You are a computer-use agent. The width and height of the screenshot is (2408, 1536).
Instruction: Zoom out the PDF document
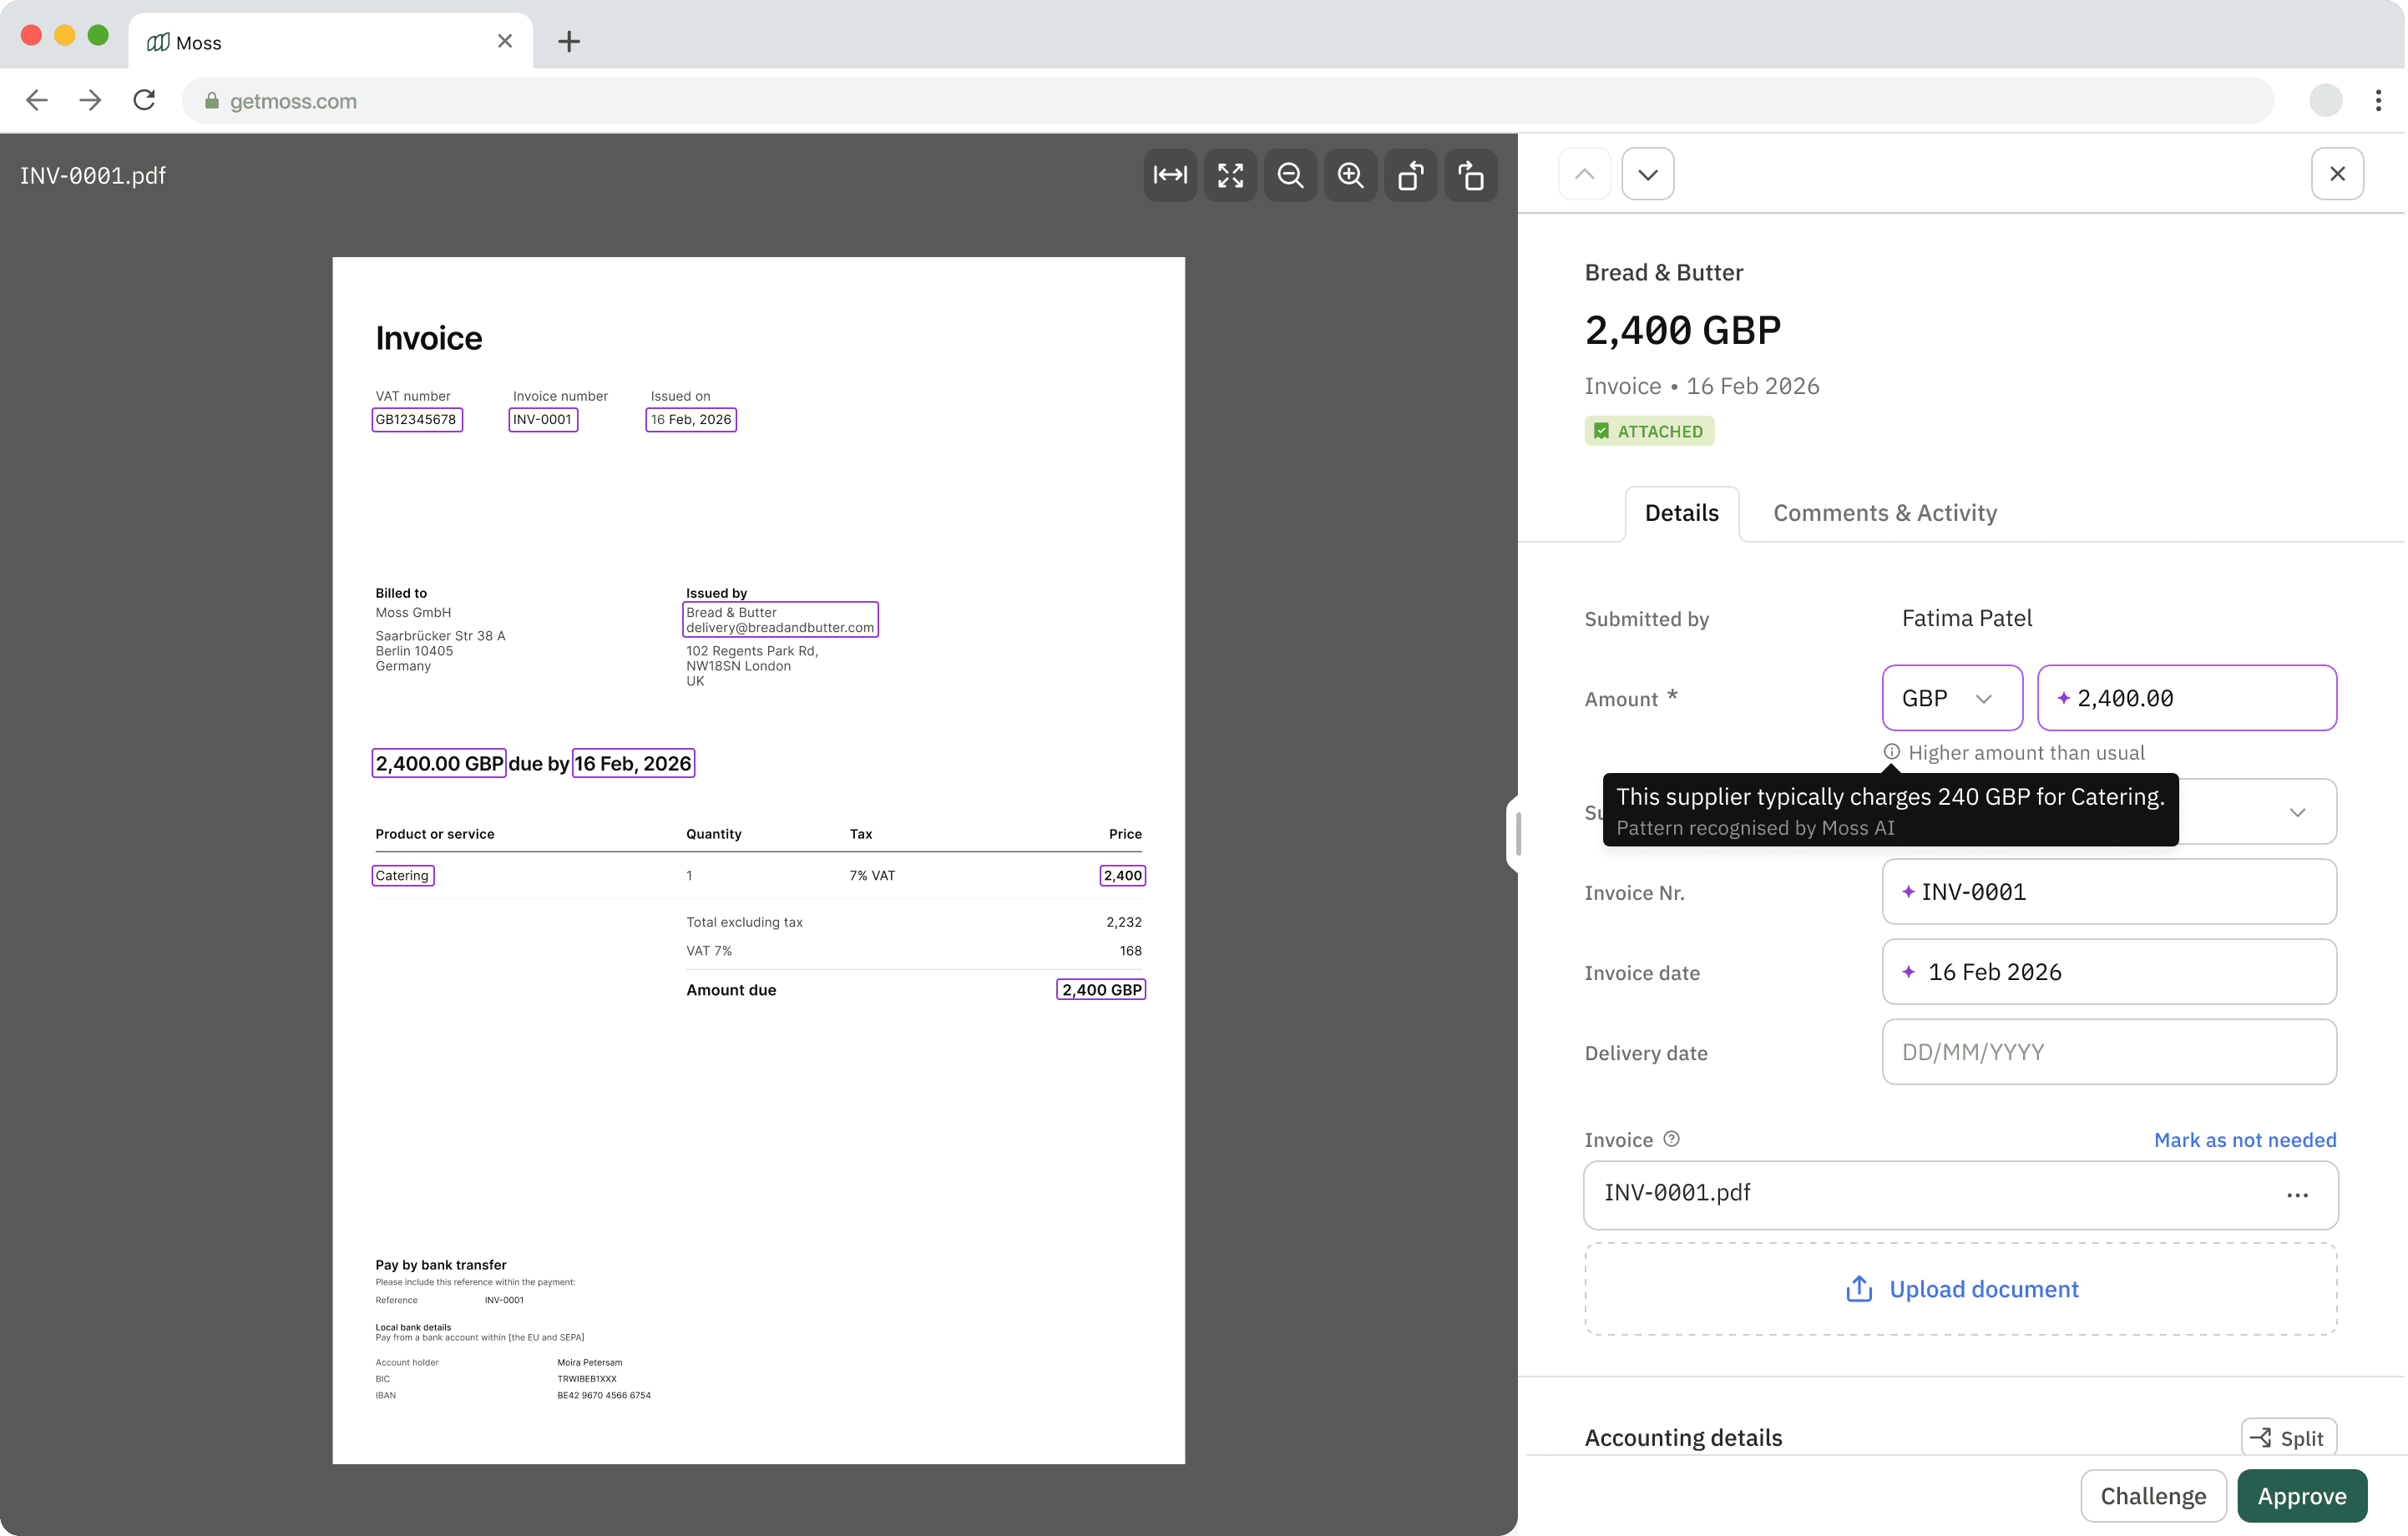tap(1290, 175)
